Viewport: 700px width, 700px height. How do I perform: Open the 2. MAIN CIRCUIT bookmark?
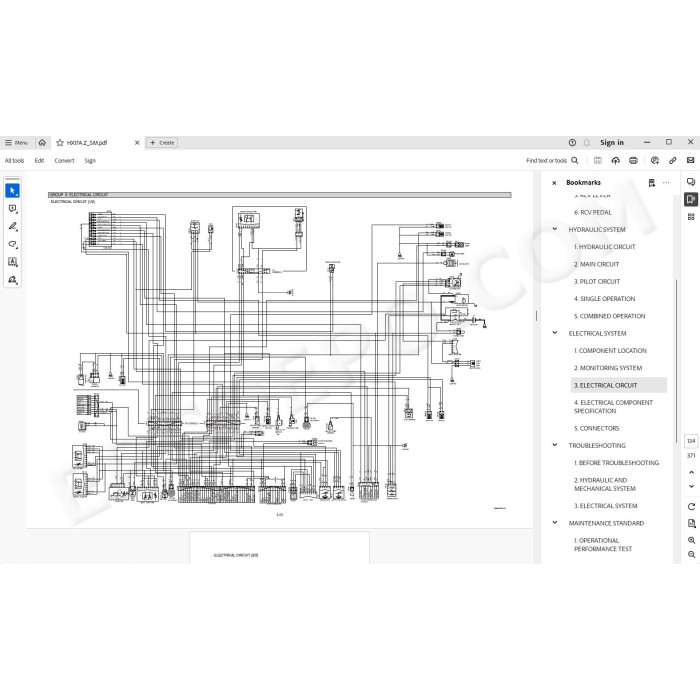pos(596,264)
